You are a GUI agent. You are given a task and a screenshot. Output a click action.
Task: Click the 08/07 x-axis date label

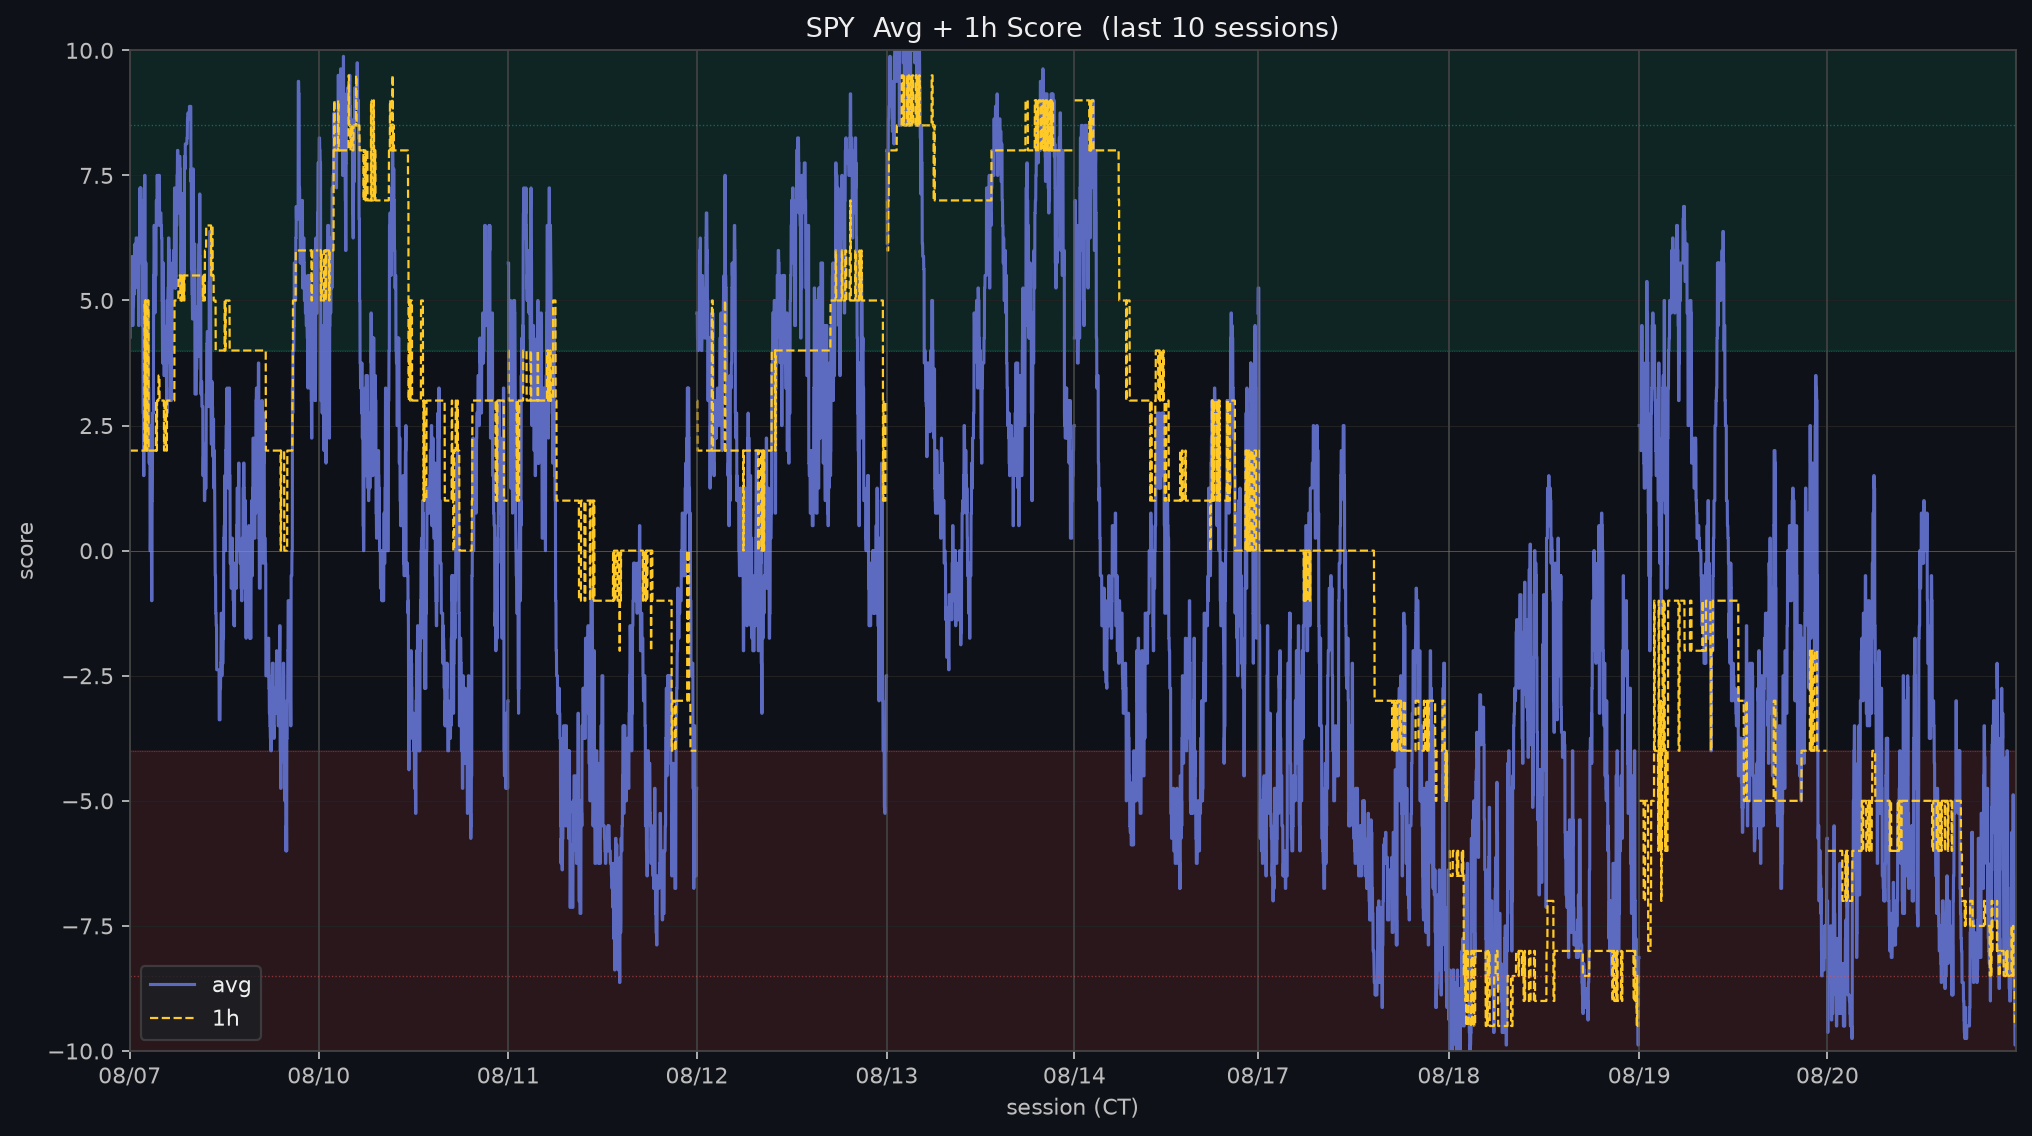point(130,1076)
